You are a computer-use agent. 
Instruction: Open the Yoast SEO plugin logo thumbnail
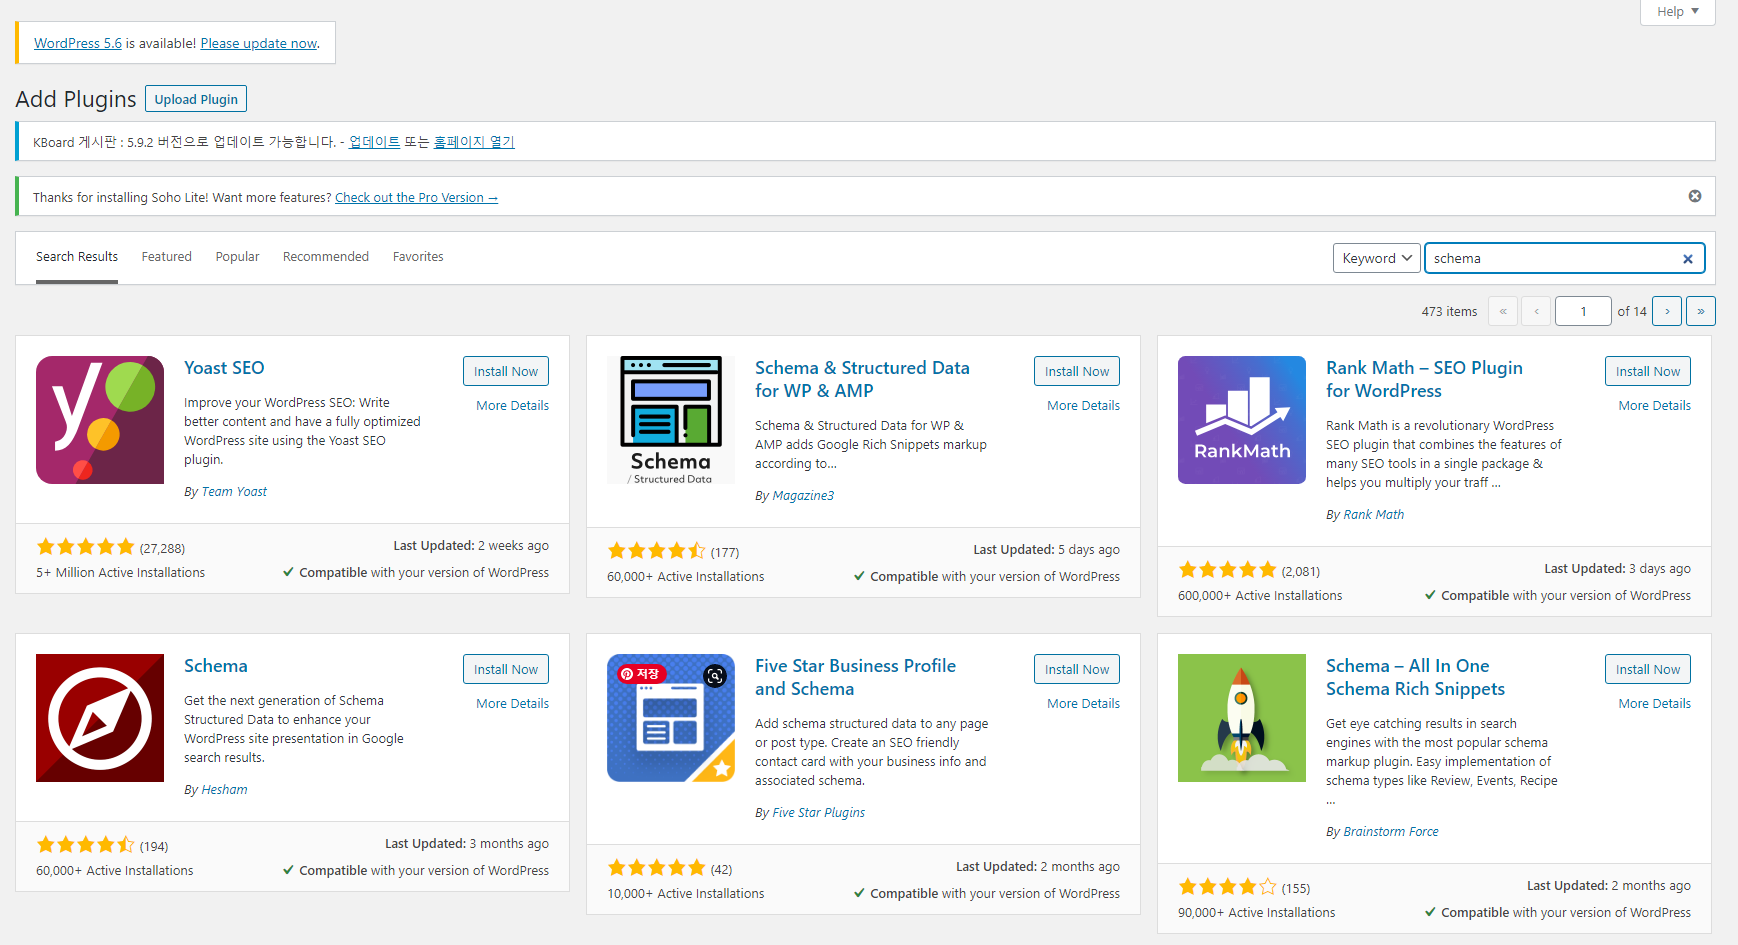tap(100, 420)
